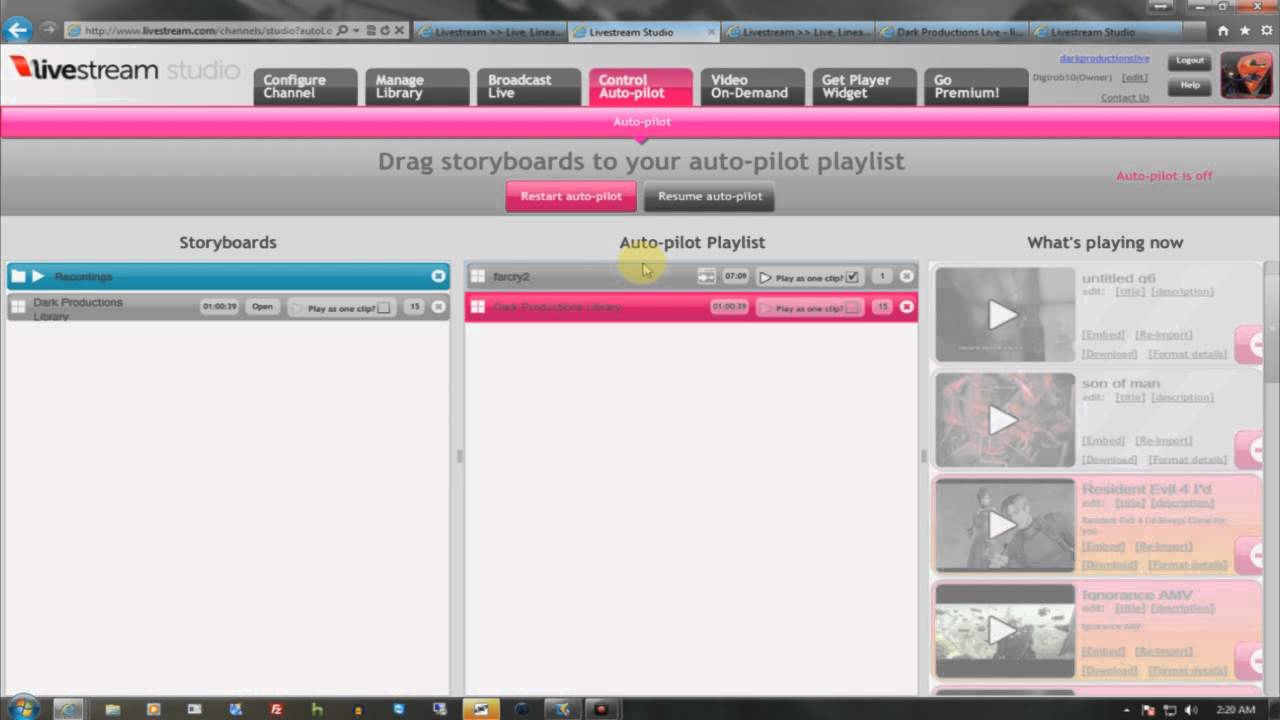Screen dimensions: 1280x720
Task: Delete Dark Productions Library from Storyboards list
Action: click(x=438, y=307)
